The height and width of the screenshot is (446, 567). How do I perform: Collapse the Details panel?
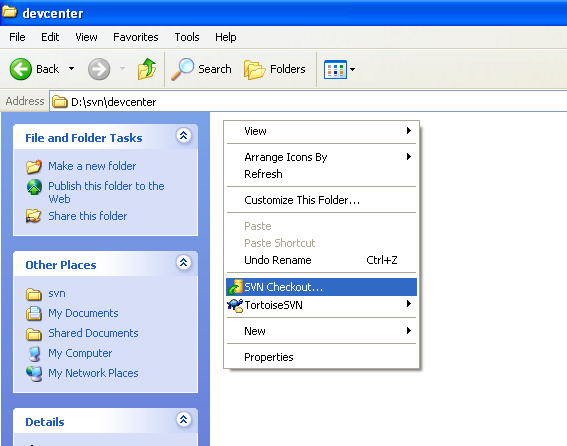click(183, 420)
